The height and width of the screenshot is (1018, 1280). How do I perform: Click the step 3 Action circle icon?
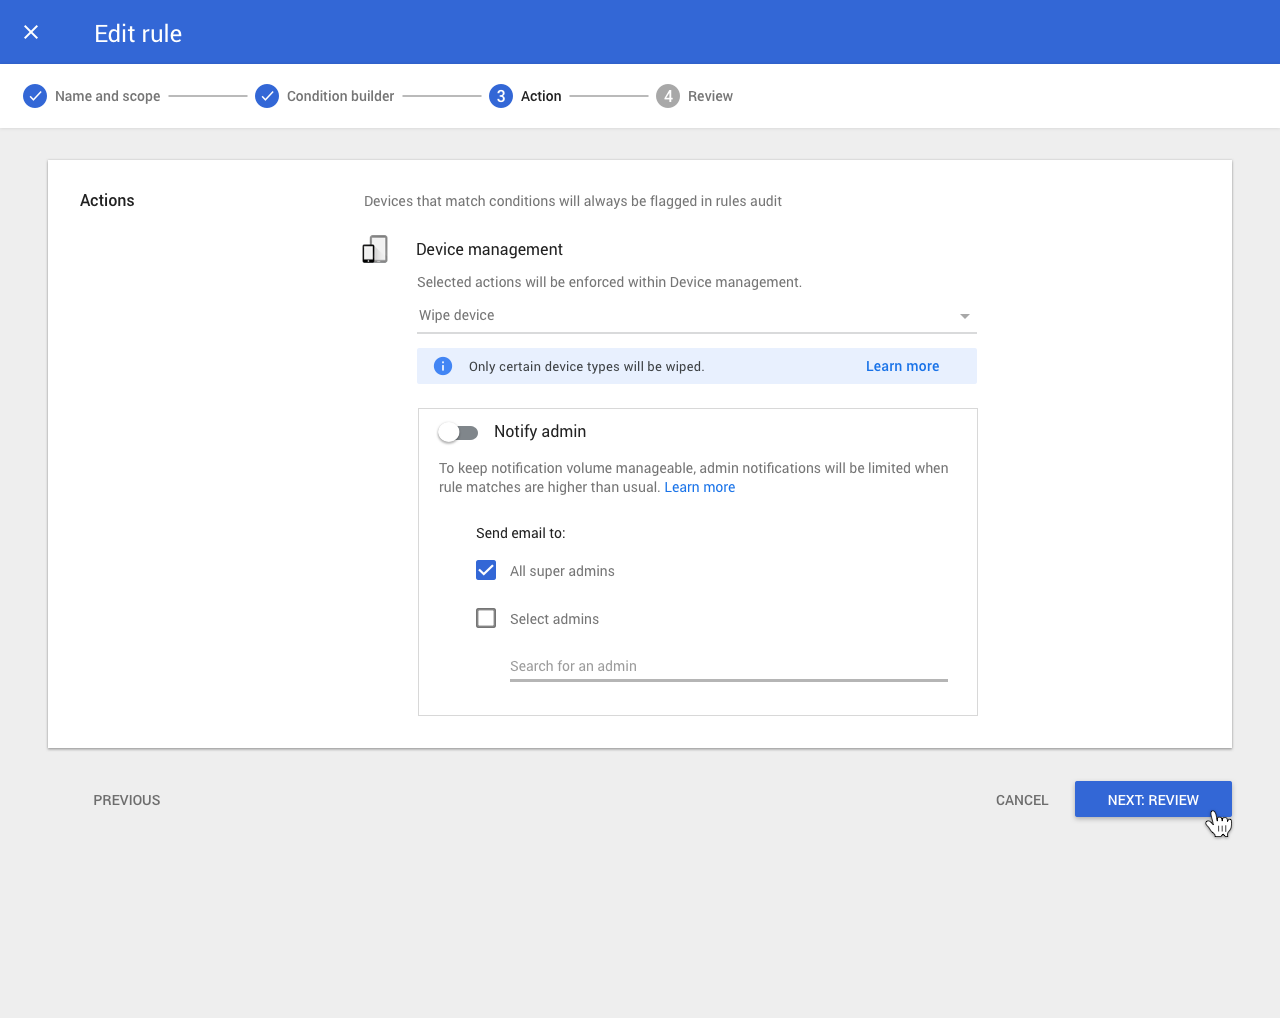coord(500,96)
